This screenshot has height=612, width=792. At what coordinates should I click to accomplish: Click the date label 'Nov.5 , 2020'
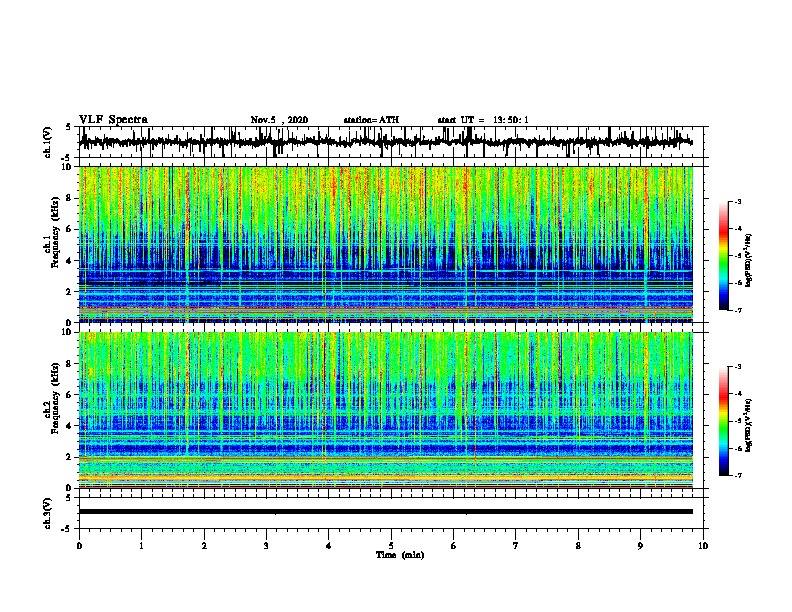pyautogui.click(x=279, y=120)
